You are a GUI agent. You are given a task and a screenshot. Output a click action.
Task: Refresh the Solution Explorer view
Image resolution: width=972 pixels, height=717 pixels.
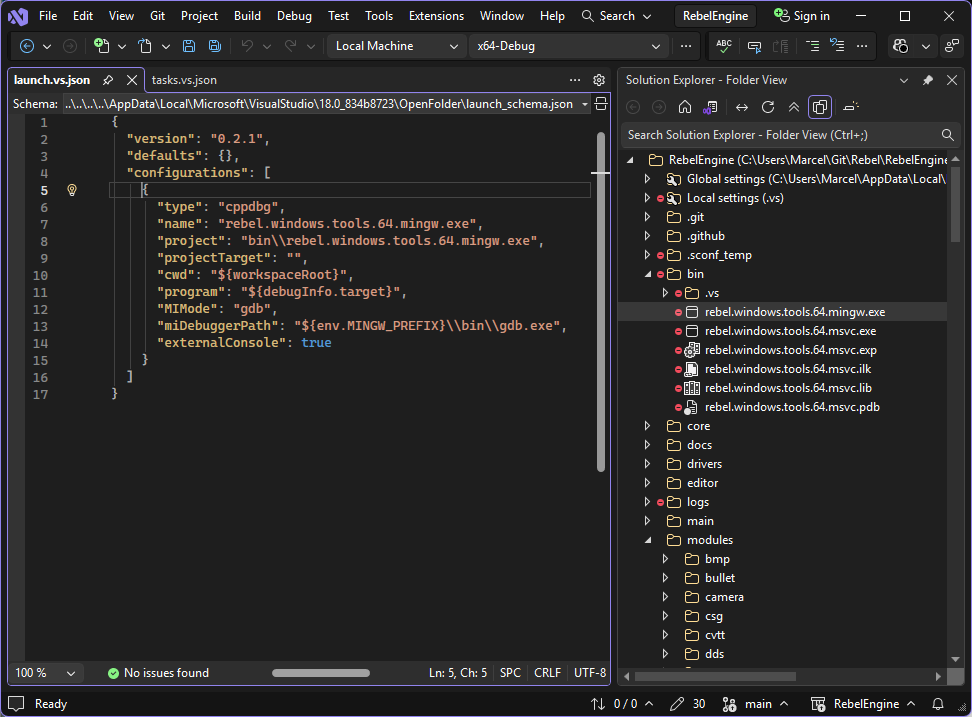pos(767,107)
